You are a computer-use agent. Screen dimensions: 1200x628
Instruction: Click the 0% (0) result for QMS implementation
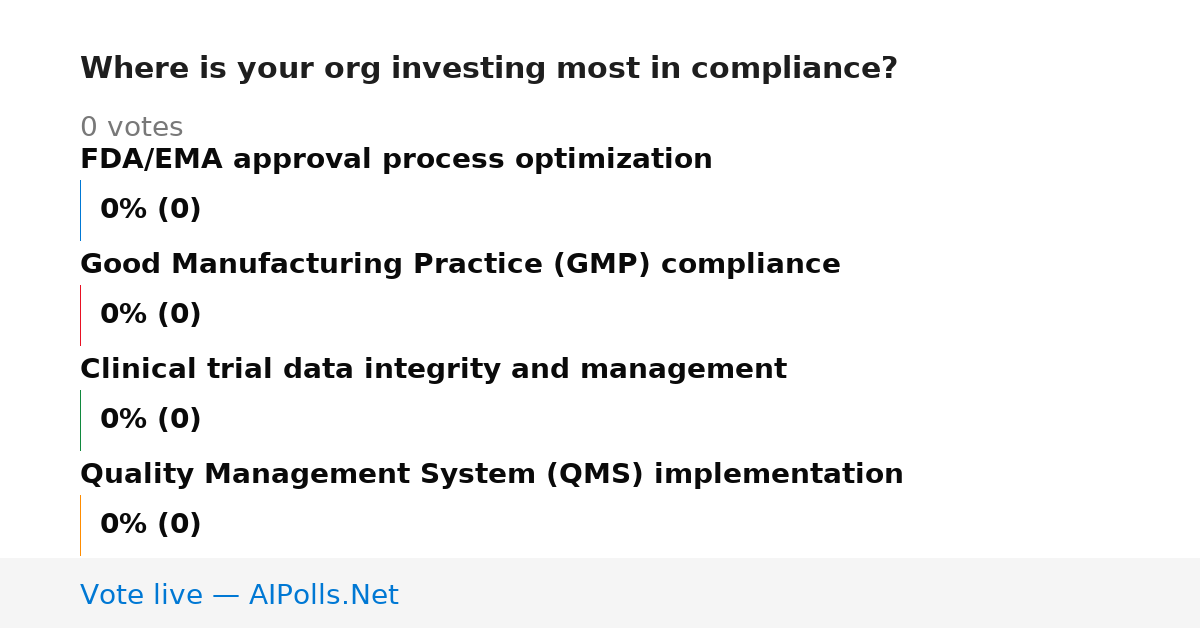click(x=151, y=525)
